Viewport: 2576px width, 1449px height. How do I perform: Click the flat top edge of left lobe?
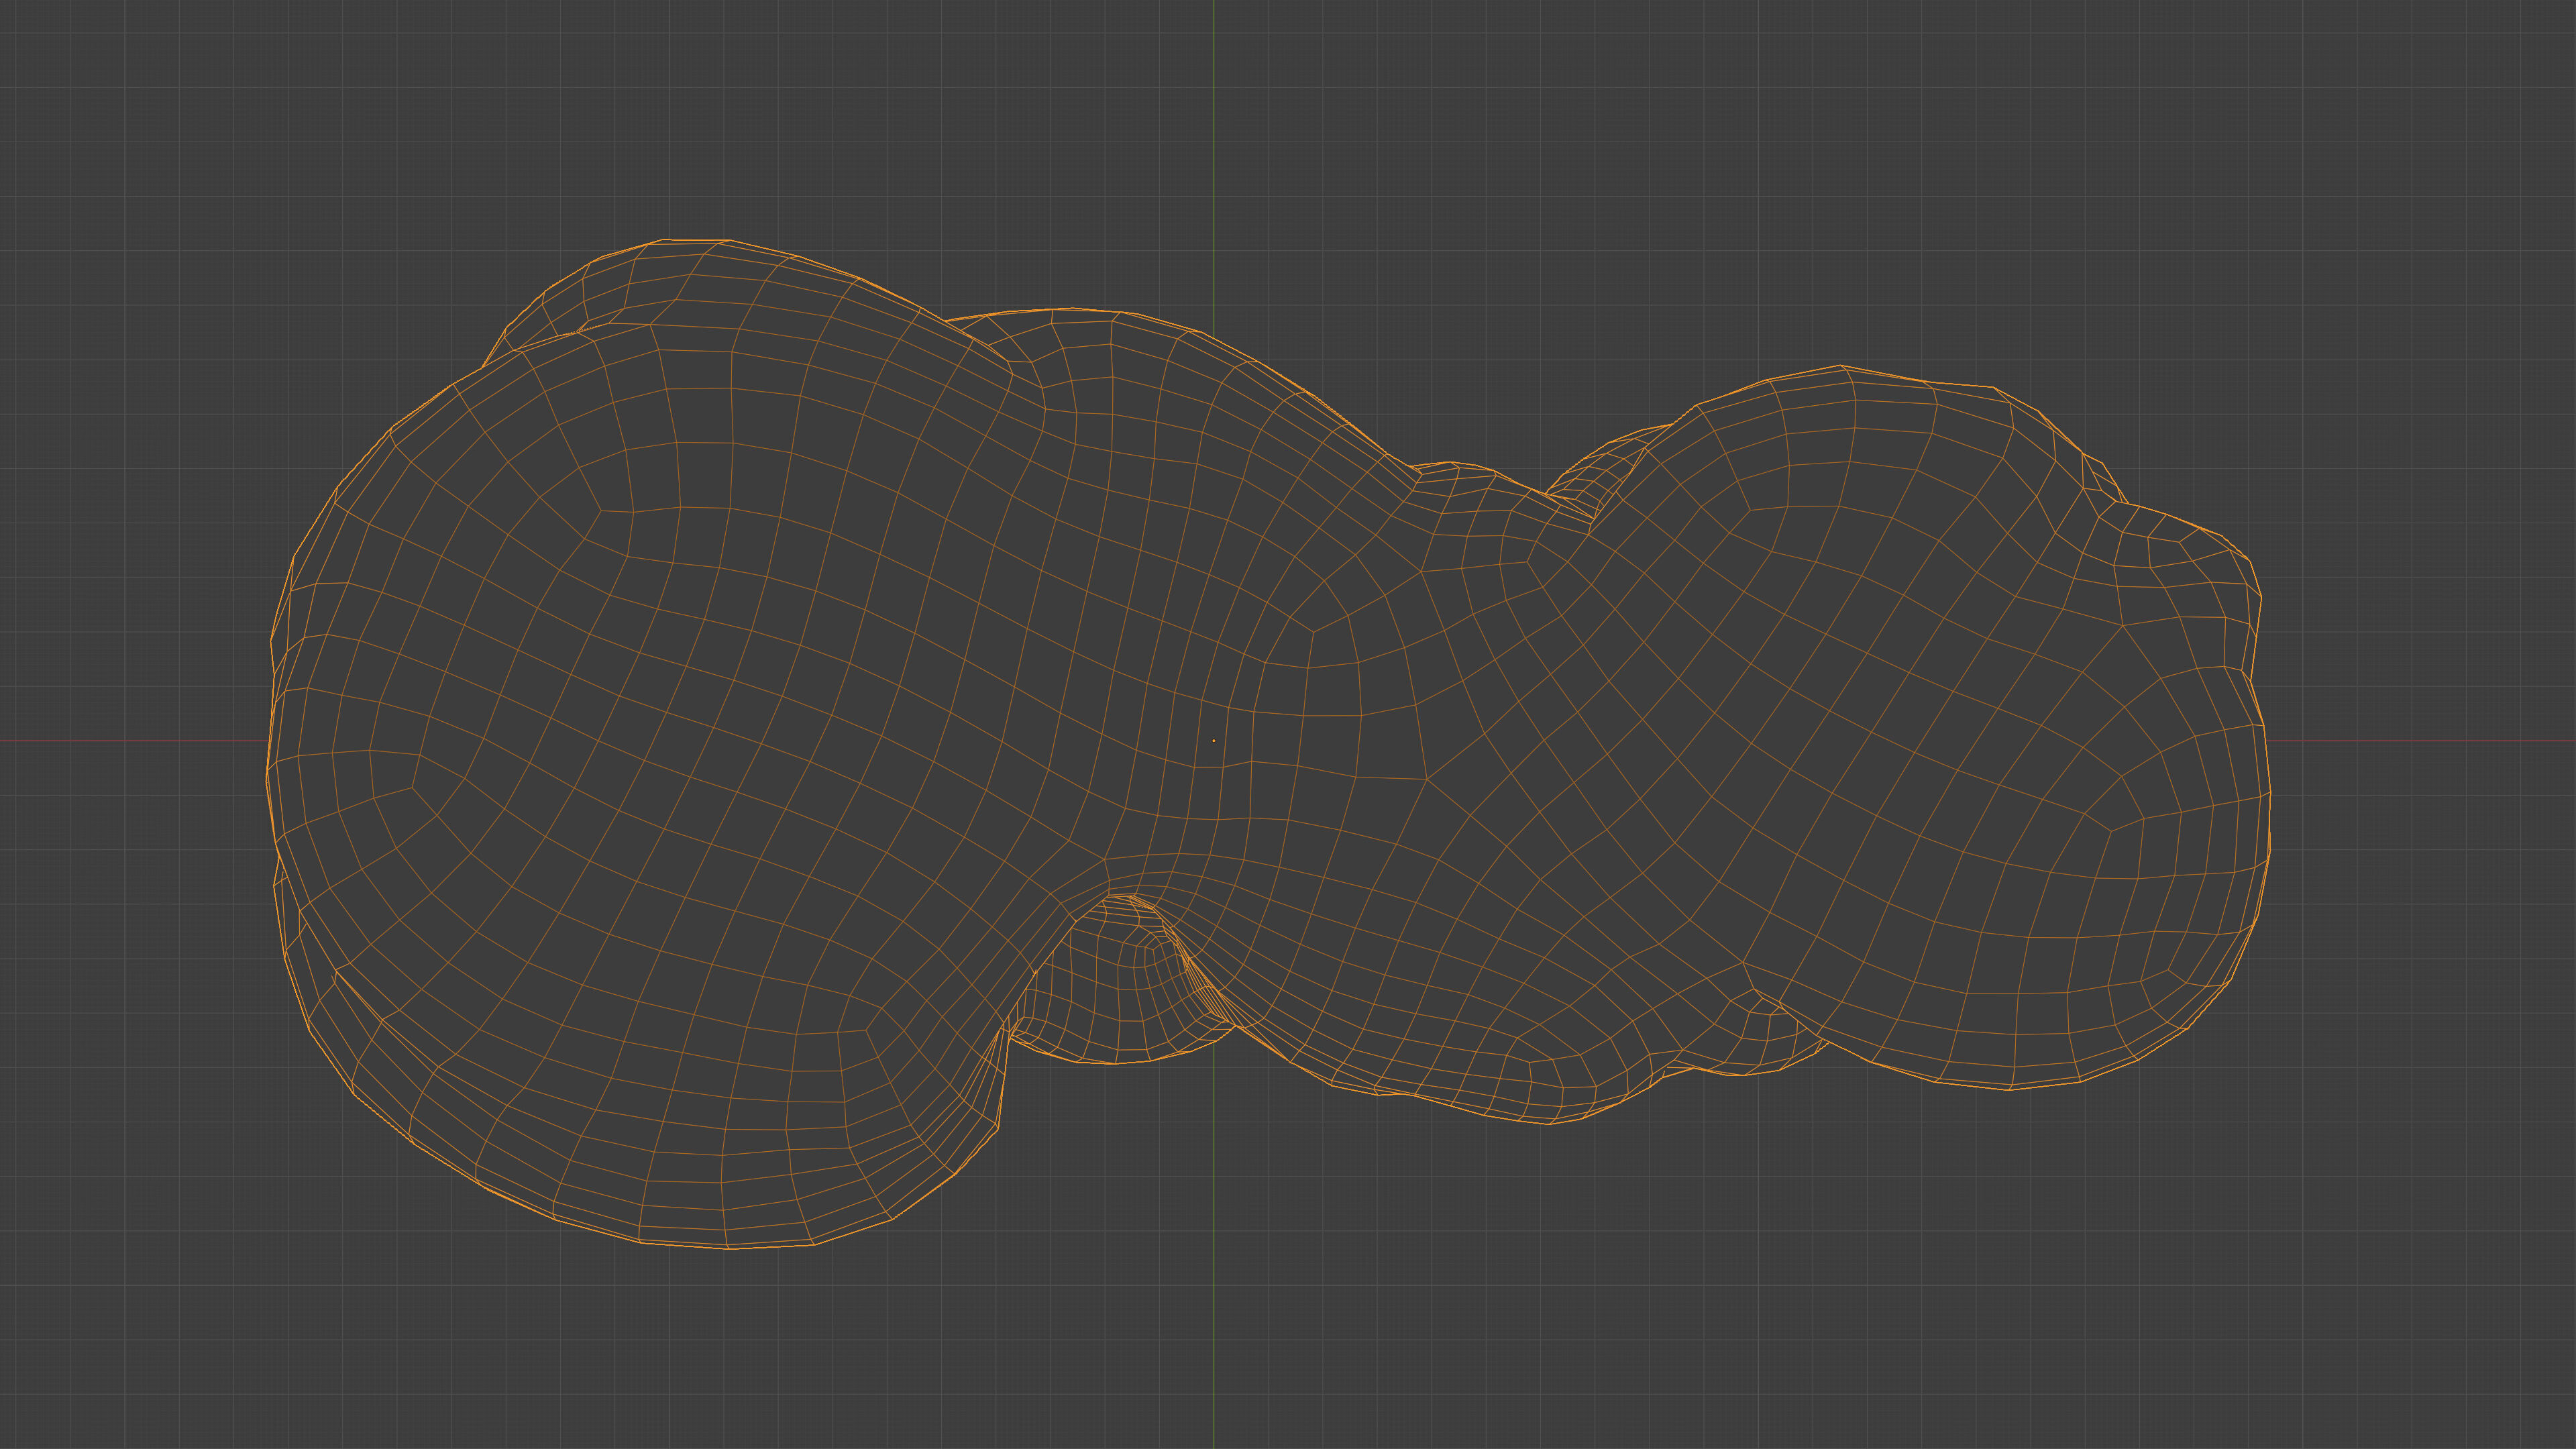click(x=697, y=240)
